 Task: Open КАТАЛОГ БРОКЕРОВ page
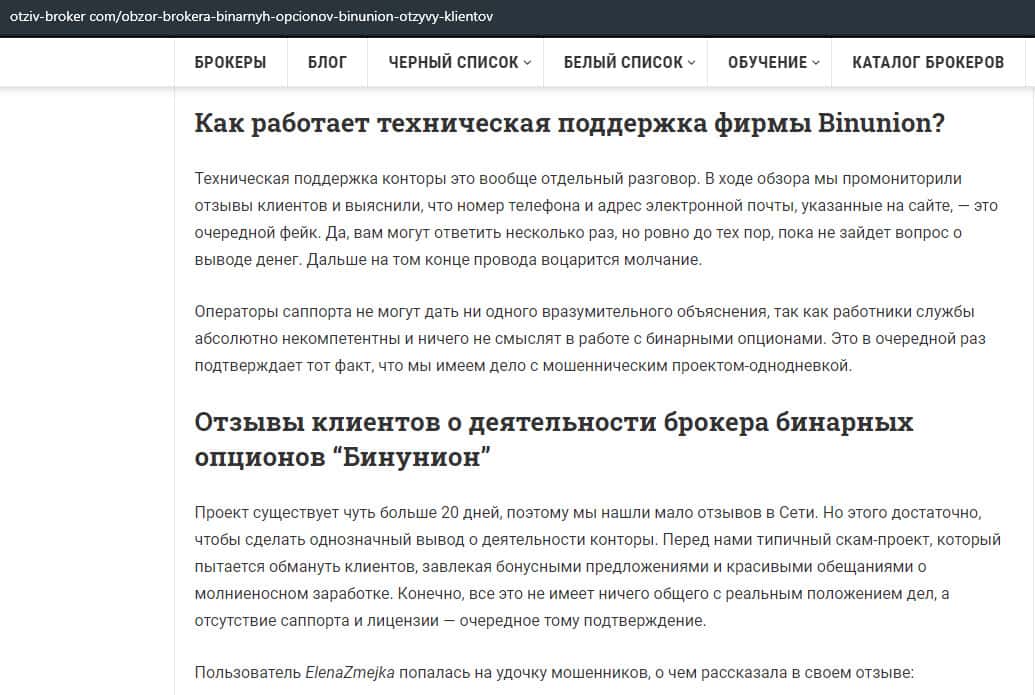point(928,62)
